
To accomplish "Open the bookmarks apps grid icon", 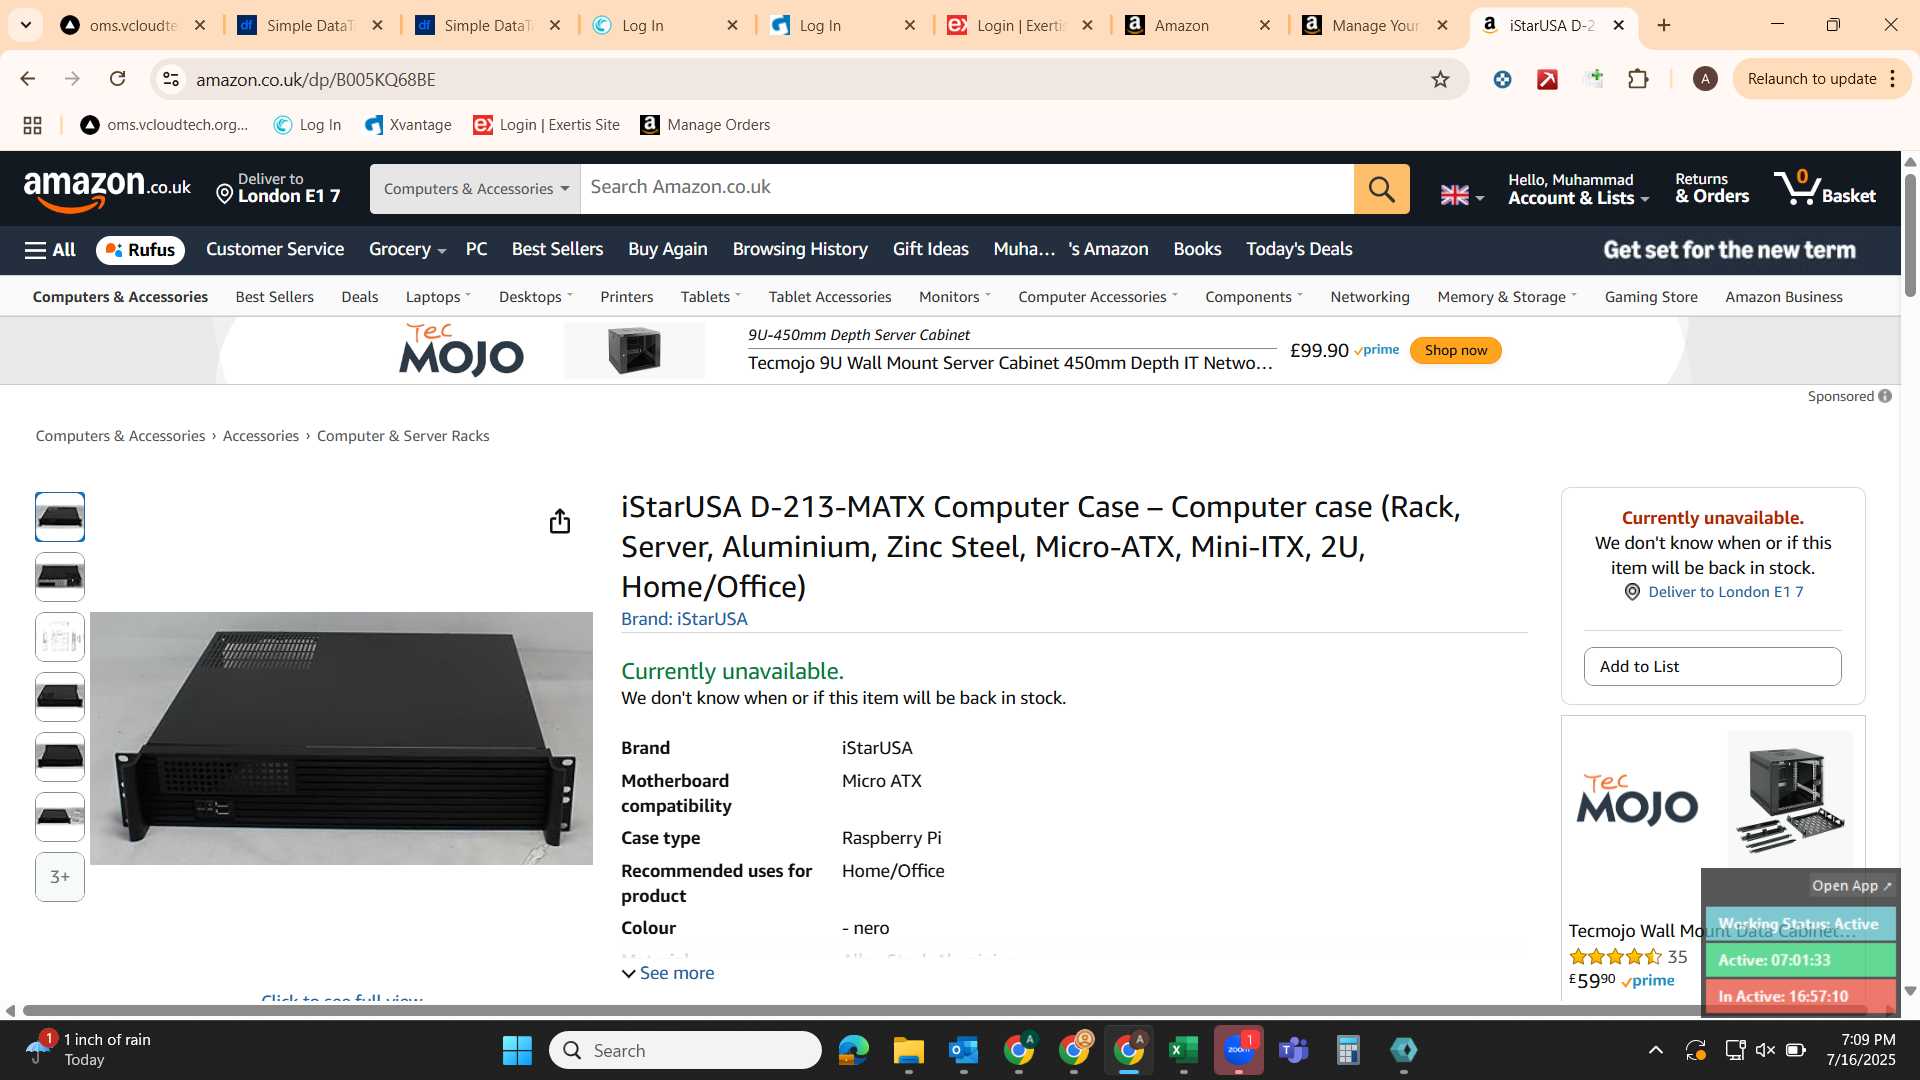I will 32,125.
